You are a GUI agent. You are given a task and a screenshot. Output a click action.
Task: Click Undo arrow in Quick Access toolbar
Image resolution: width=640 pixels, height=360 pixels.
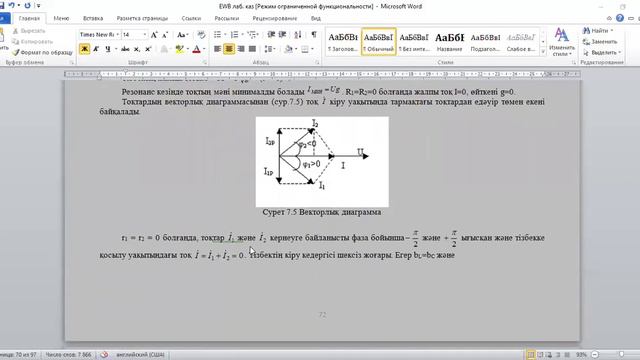pyautogui.click(x=12, y=6)
